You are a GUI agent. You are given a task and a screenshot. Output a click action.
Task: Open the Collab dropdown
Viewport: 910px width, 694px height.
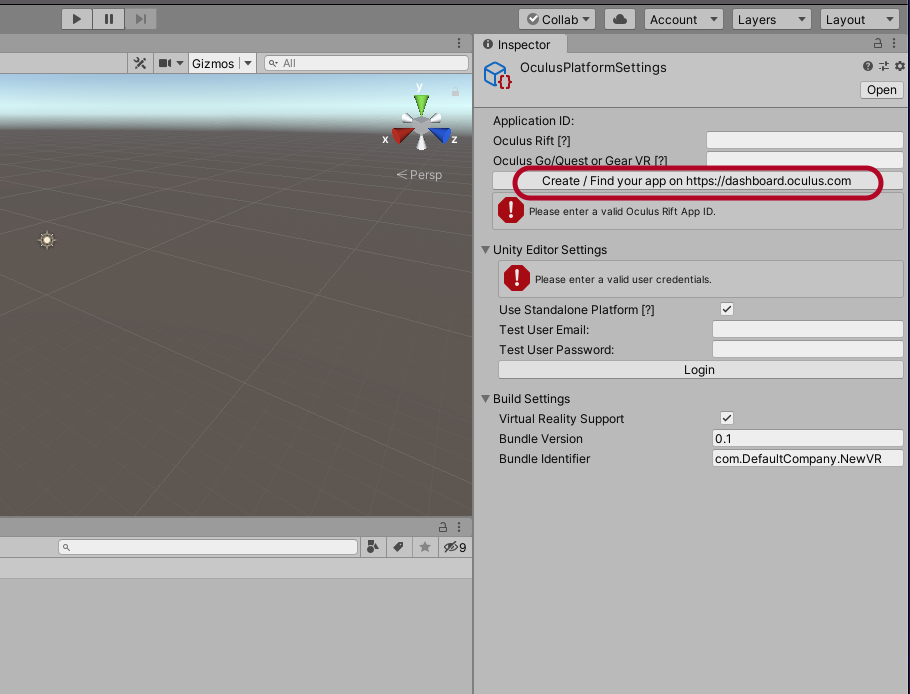coord(557,19)
